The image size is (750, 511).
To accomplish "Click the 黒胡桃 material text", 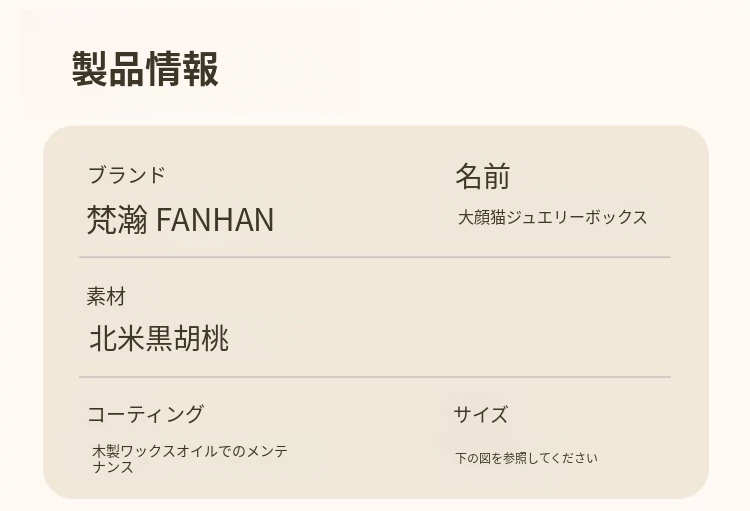I will [188, 339].
